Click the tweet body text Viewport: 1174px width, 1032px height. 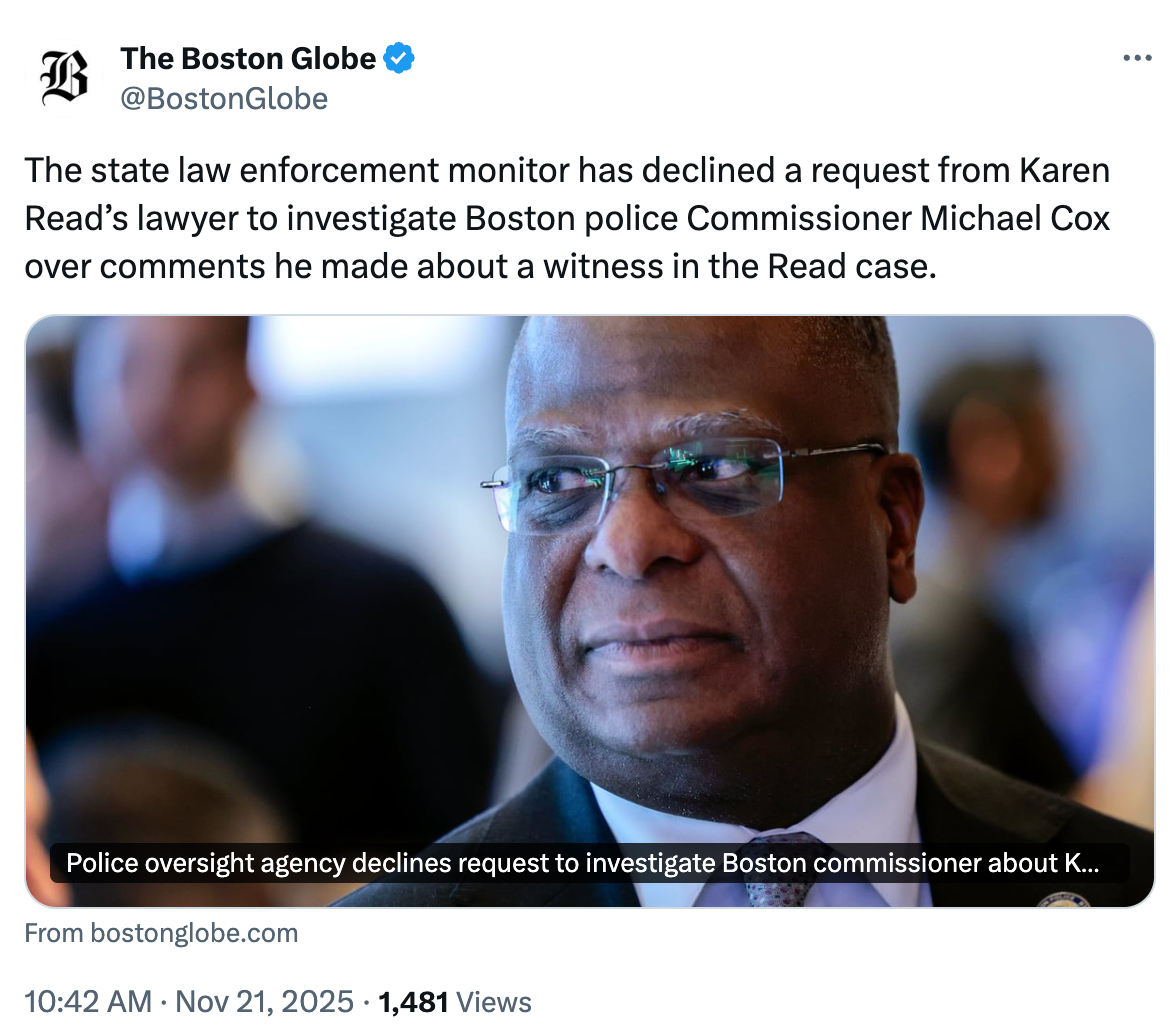tap(567, 218)
